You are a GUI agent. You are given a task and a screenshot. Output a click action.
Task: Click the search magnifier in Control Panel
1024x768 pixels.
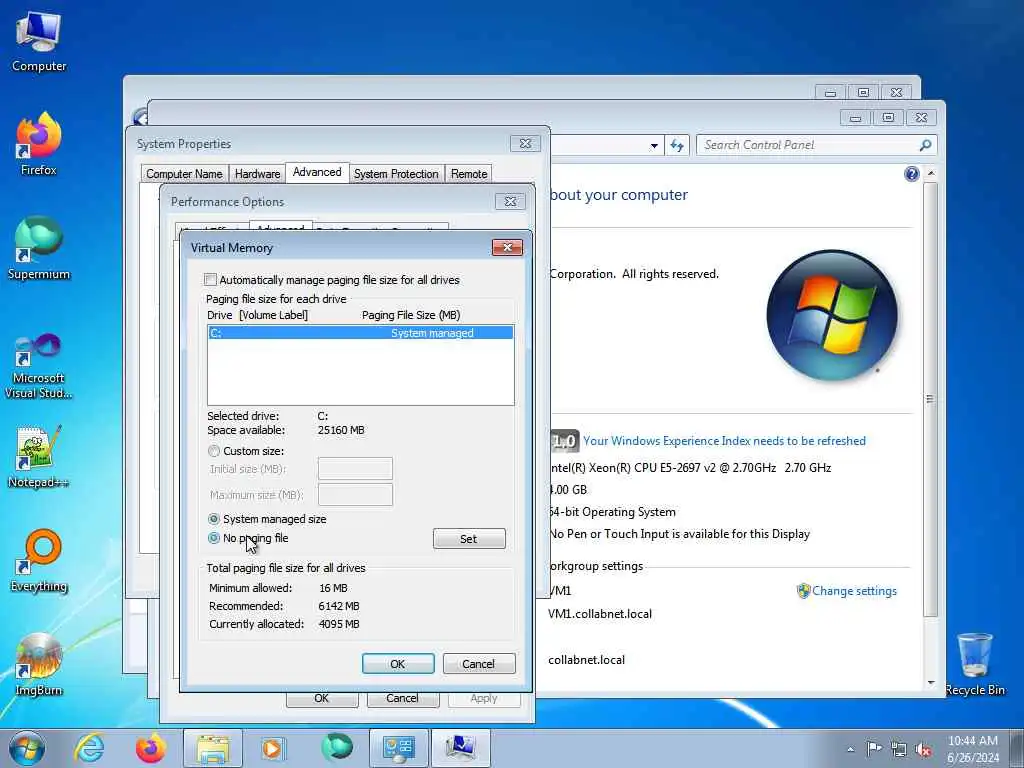pyautogui.click(x=925, y=145)
